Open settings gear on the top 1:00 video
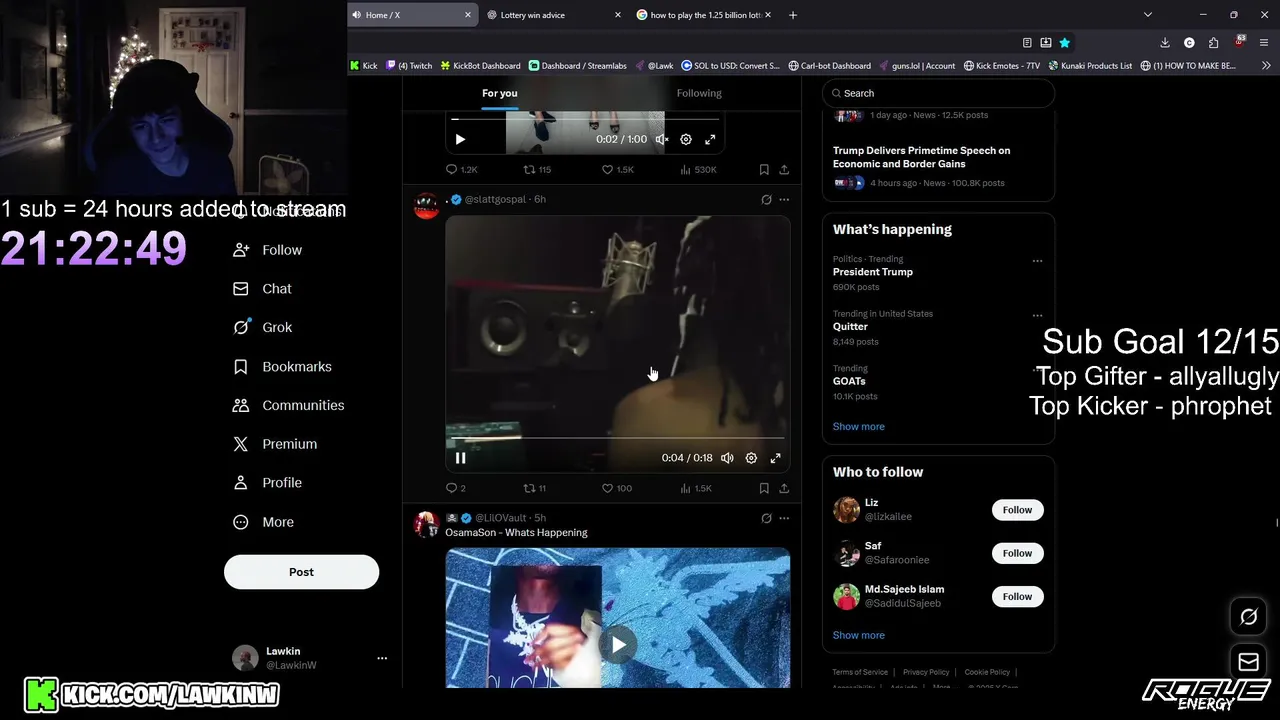Image resolution: width=1280 pixels, height=720 pixels. tap(686, 140)
